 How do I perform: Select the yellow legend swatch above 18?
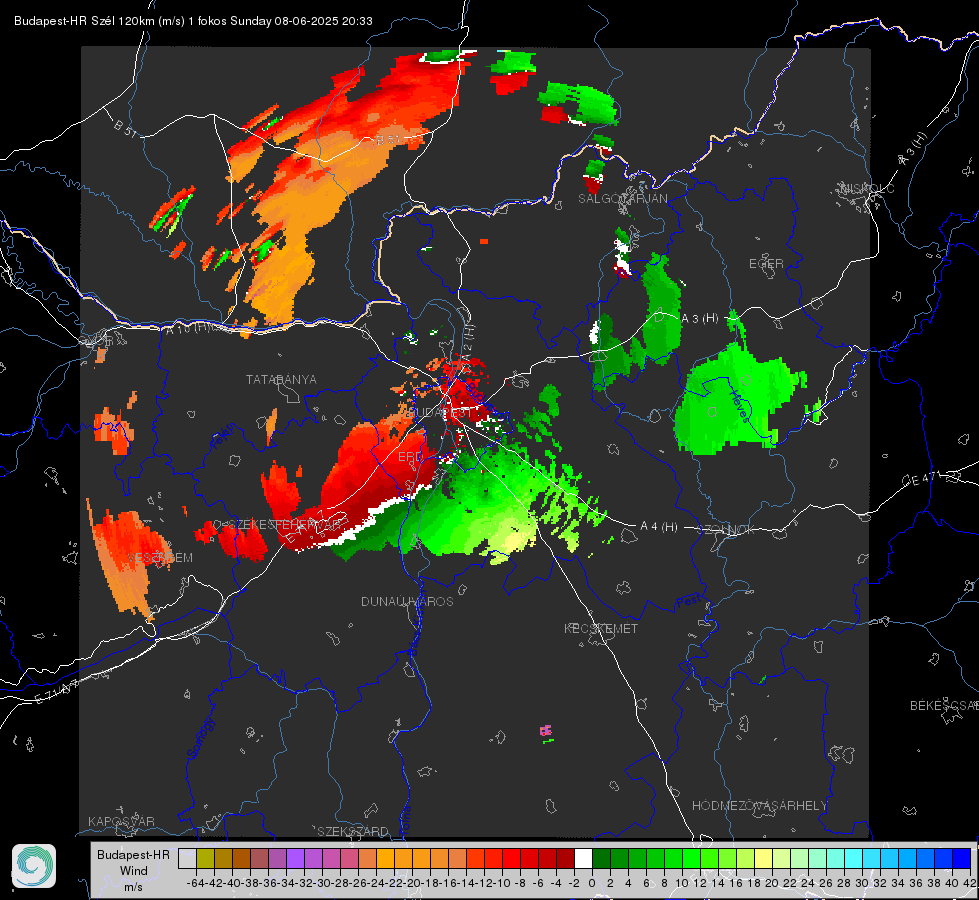pos(764,858)
